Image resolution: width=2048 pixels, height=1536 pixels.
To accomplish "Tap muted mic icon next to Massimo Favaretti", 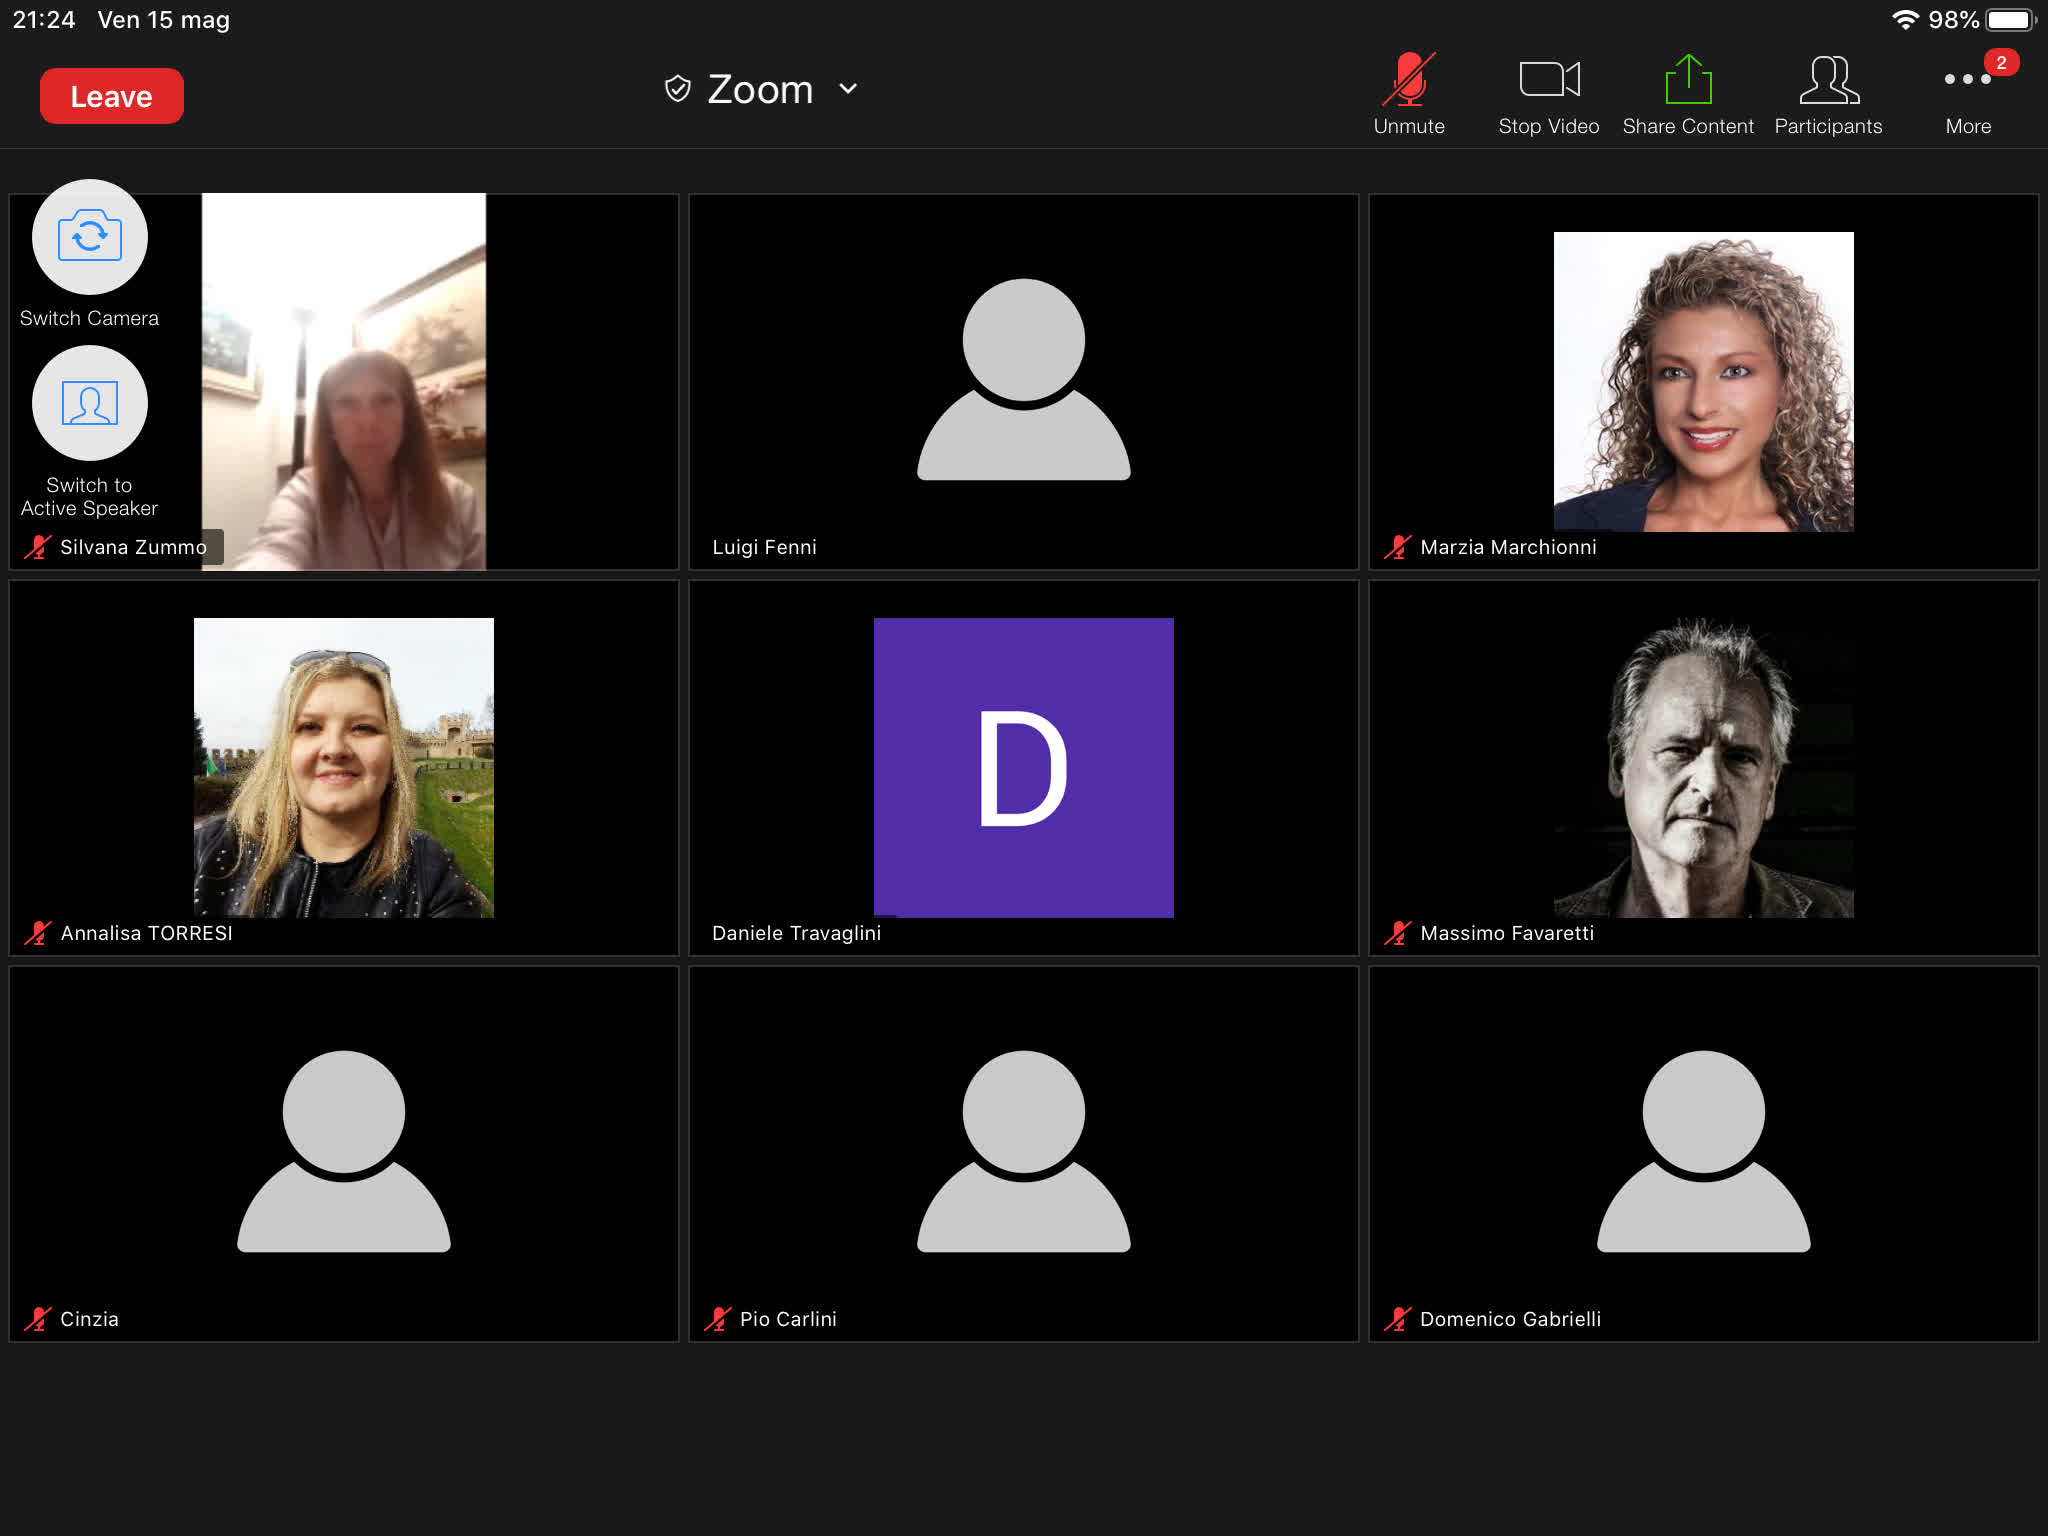I will (1397, 933).
